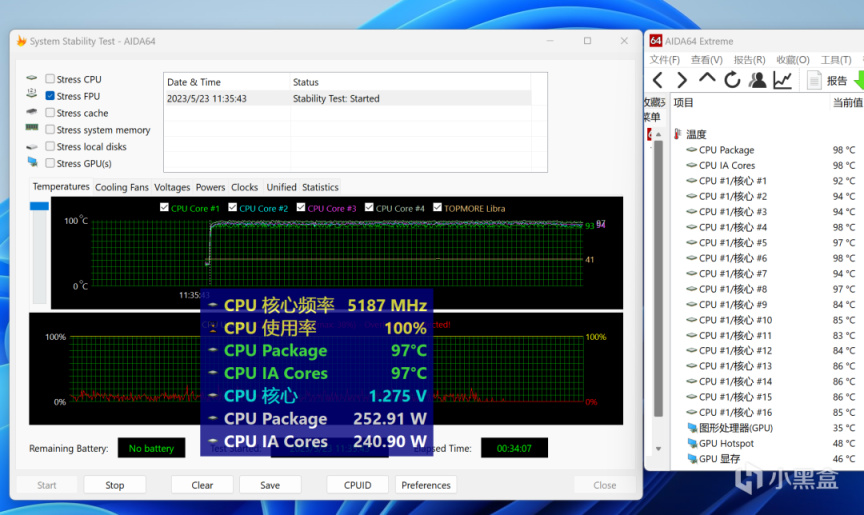864x515 pixels.
Task: Click the 当前值 column header
Action: [x=847, y=102]
